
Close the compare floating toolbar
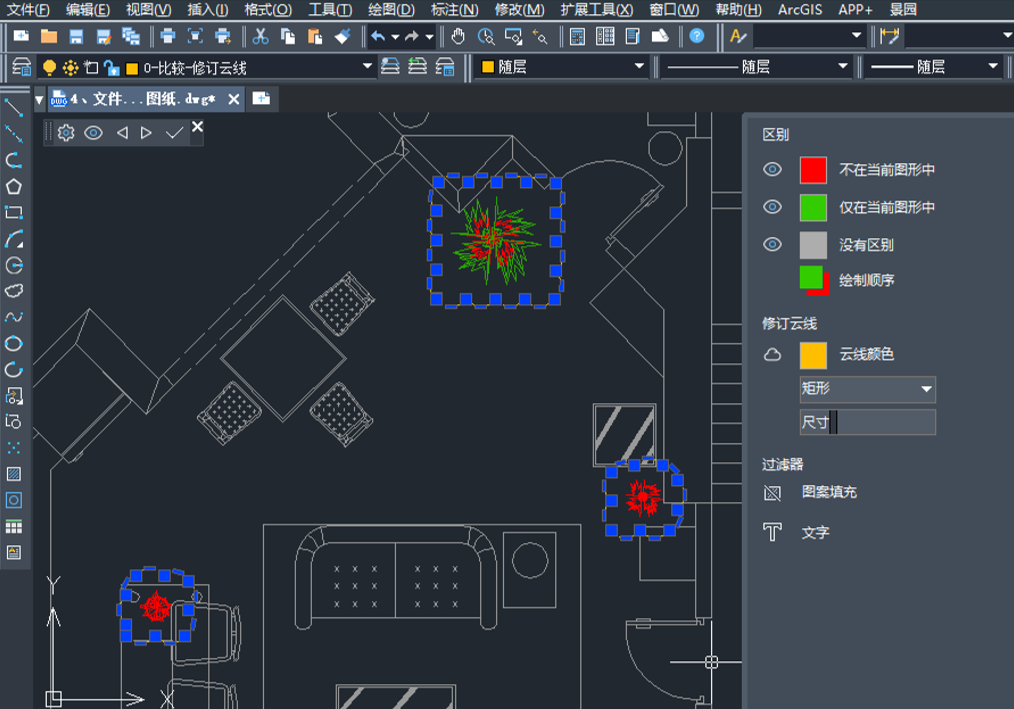pos(197,126)
